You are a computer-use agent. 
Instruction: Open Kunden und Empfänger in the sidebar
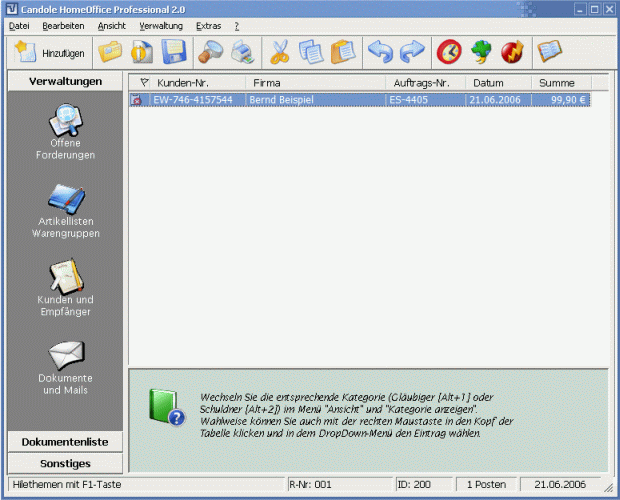66,288
